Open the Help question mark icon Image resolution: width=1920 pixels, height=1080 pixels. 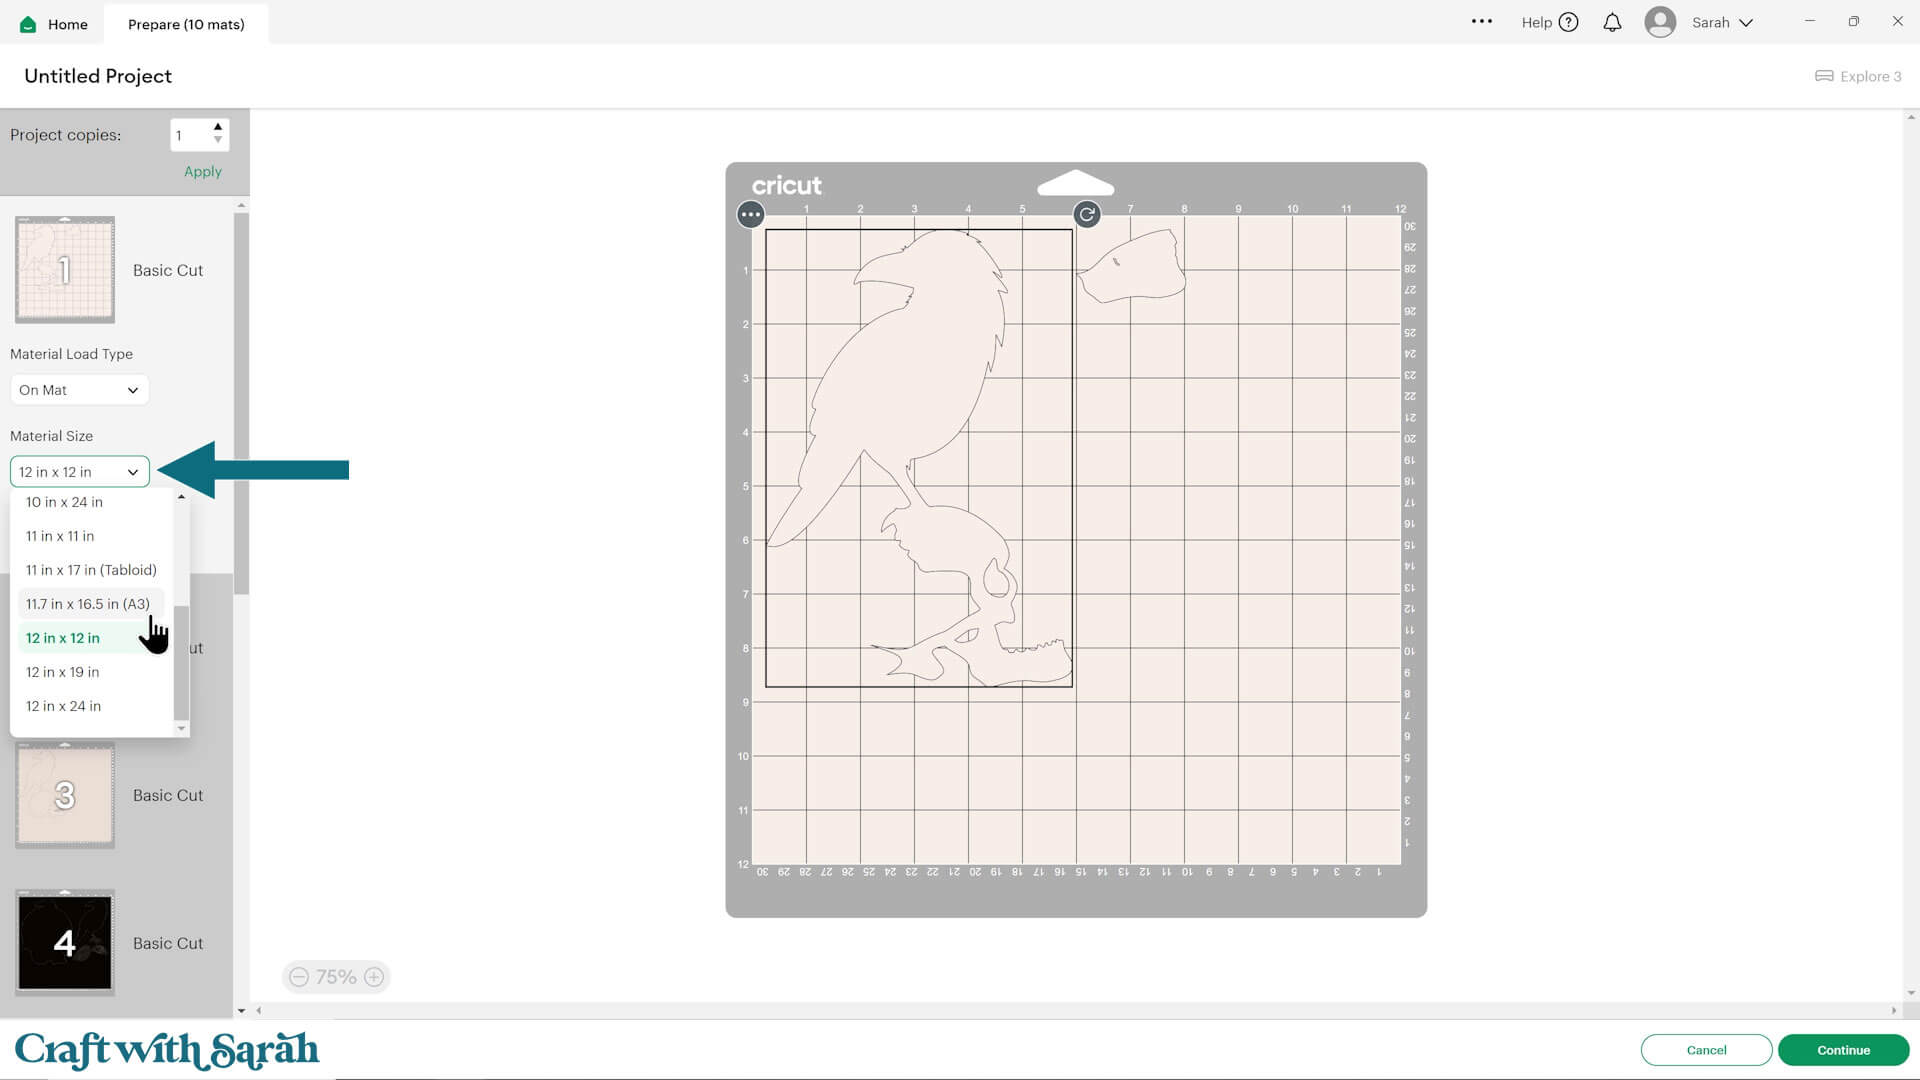(1568, 22)
